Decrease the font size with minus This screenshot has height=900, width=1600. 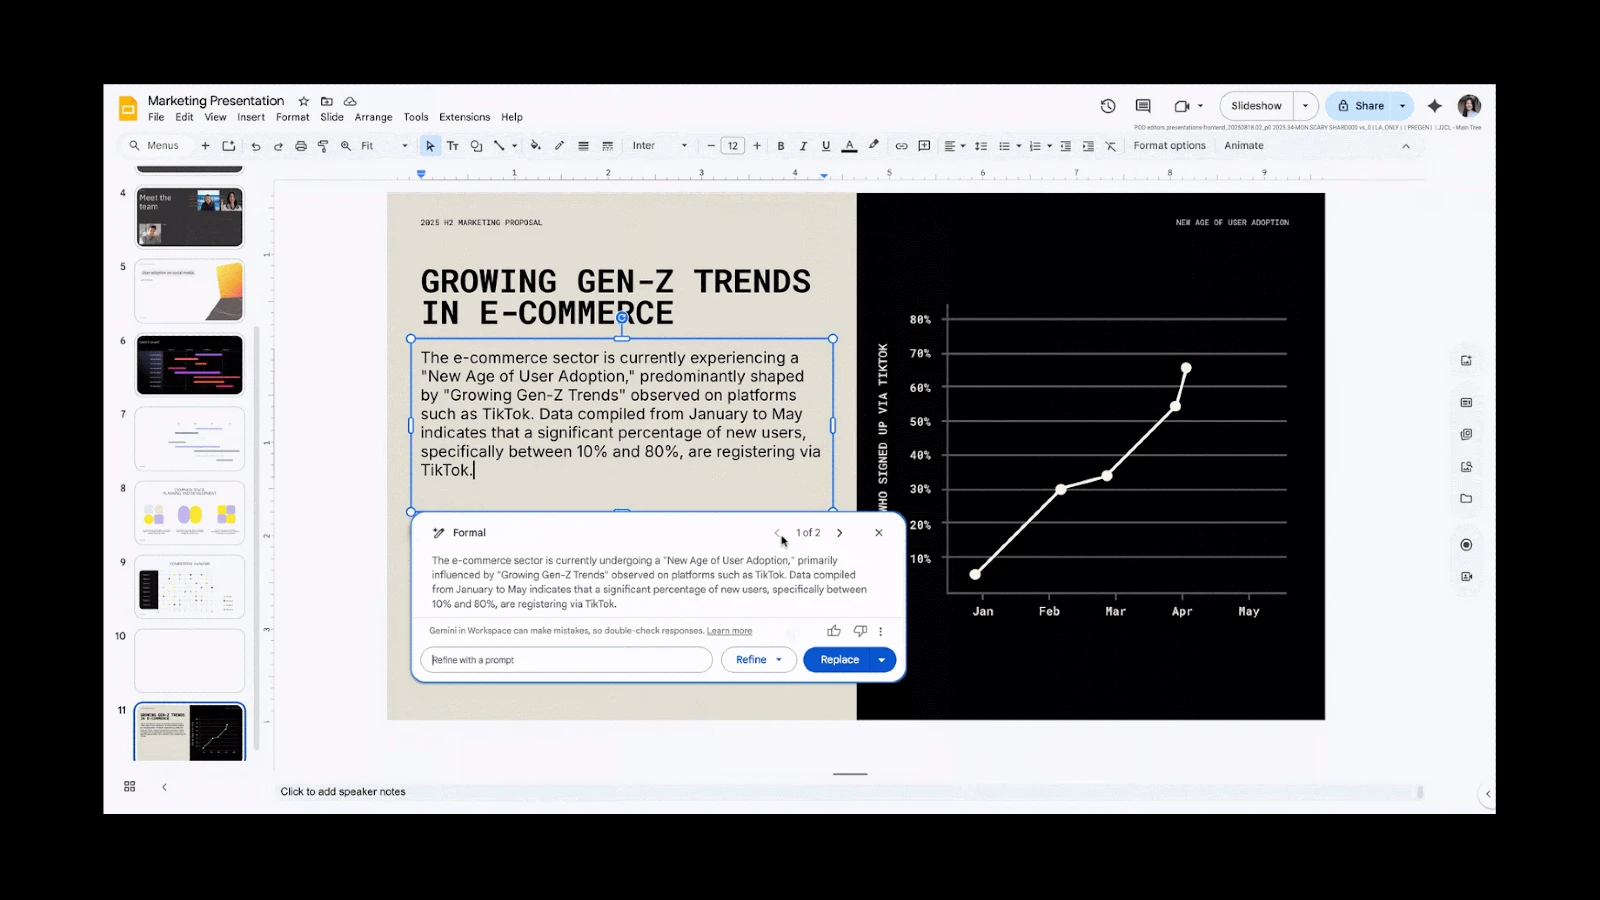point(711,146)
